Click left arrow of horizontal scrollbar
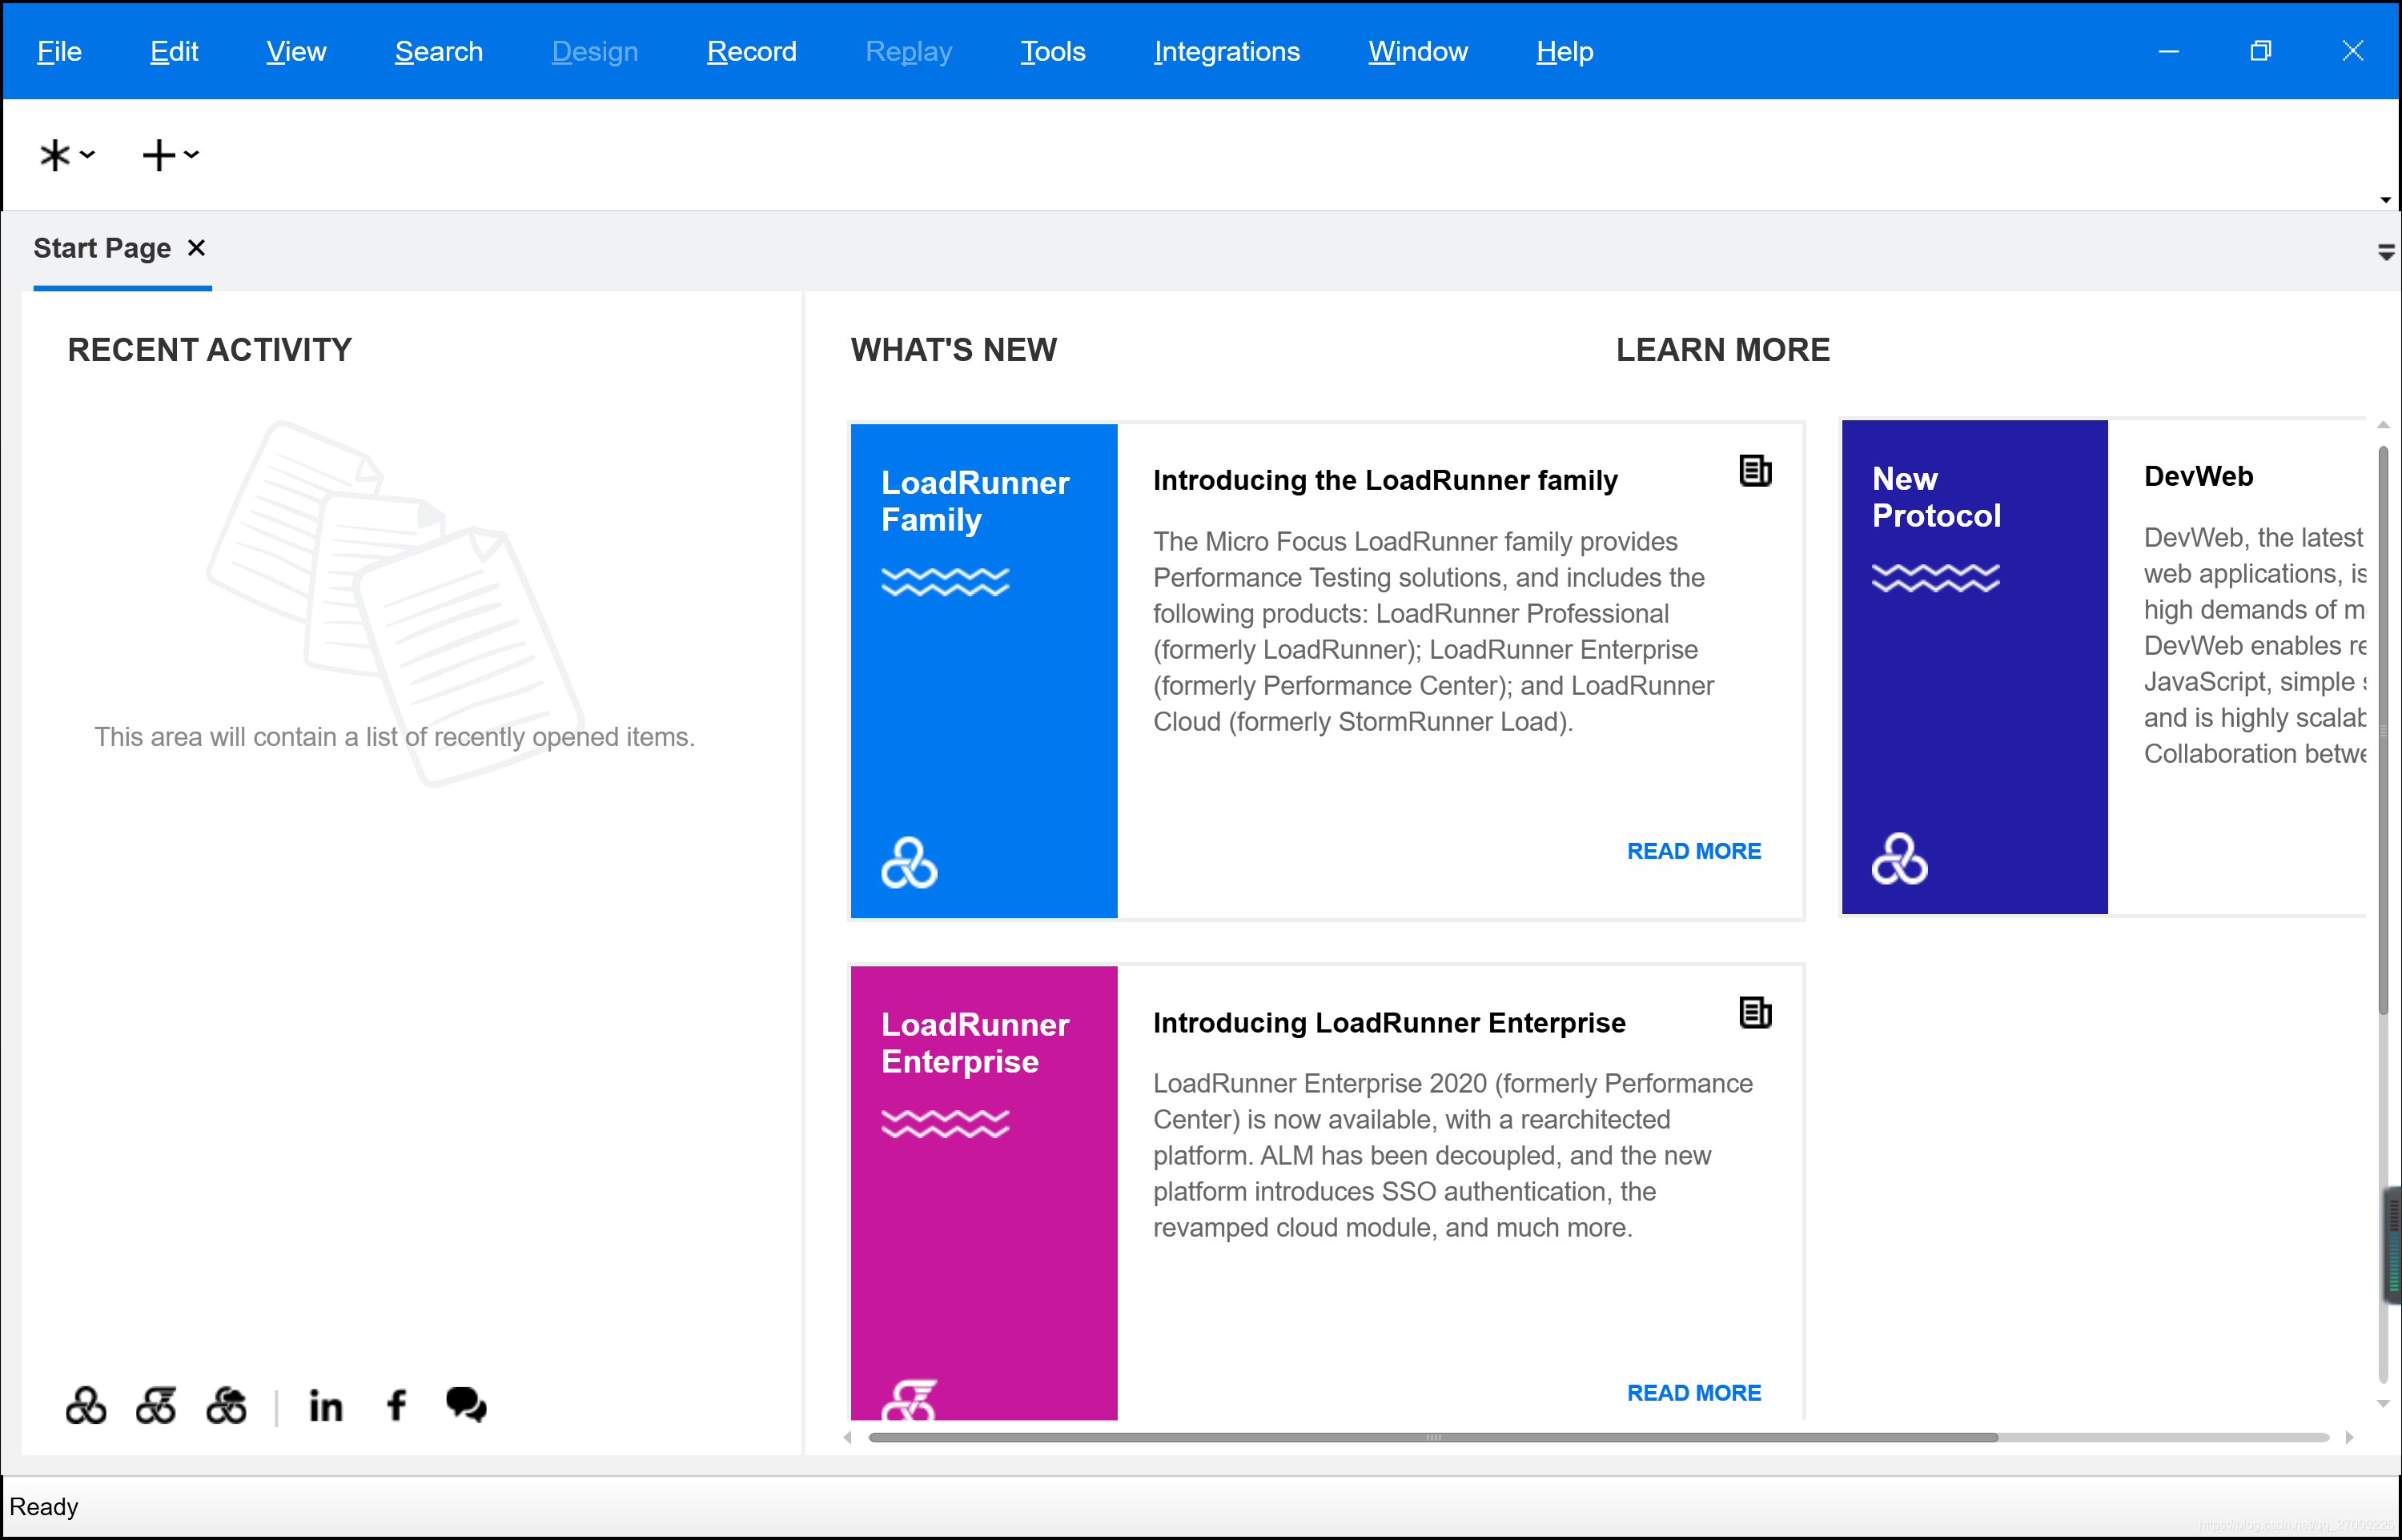2402x1540 pixels. click(x=848, y=1437)
